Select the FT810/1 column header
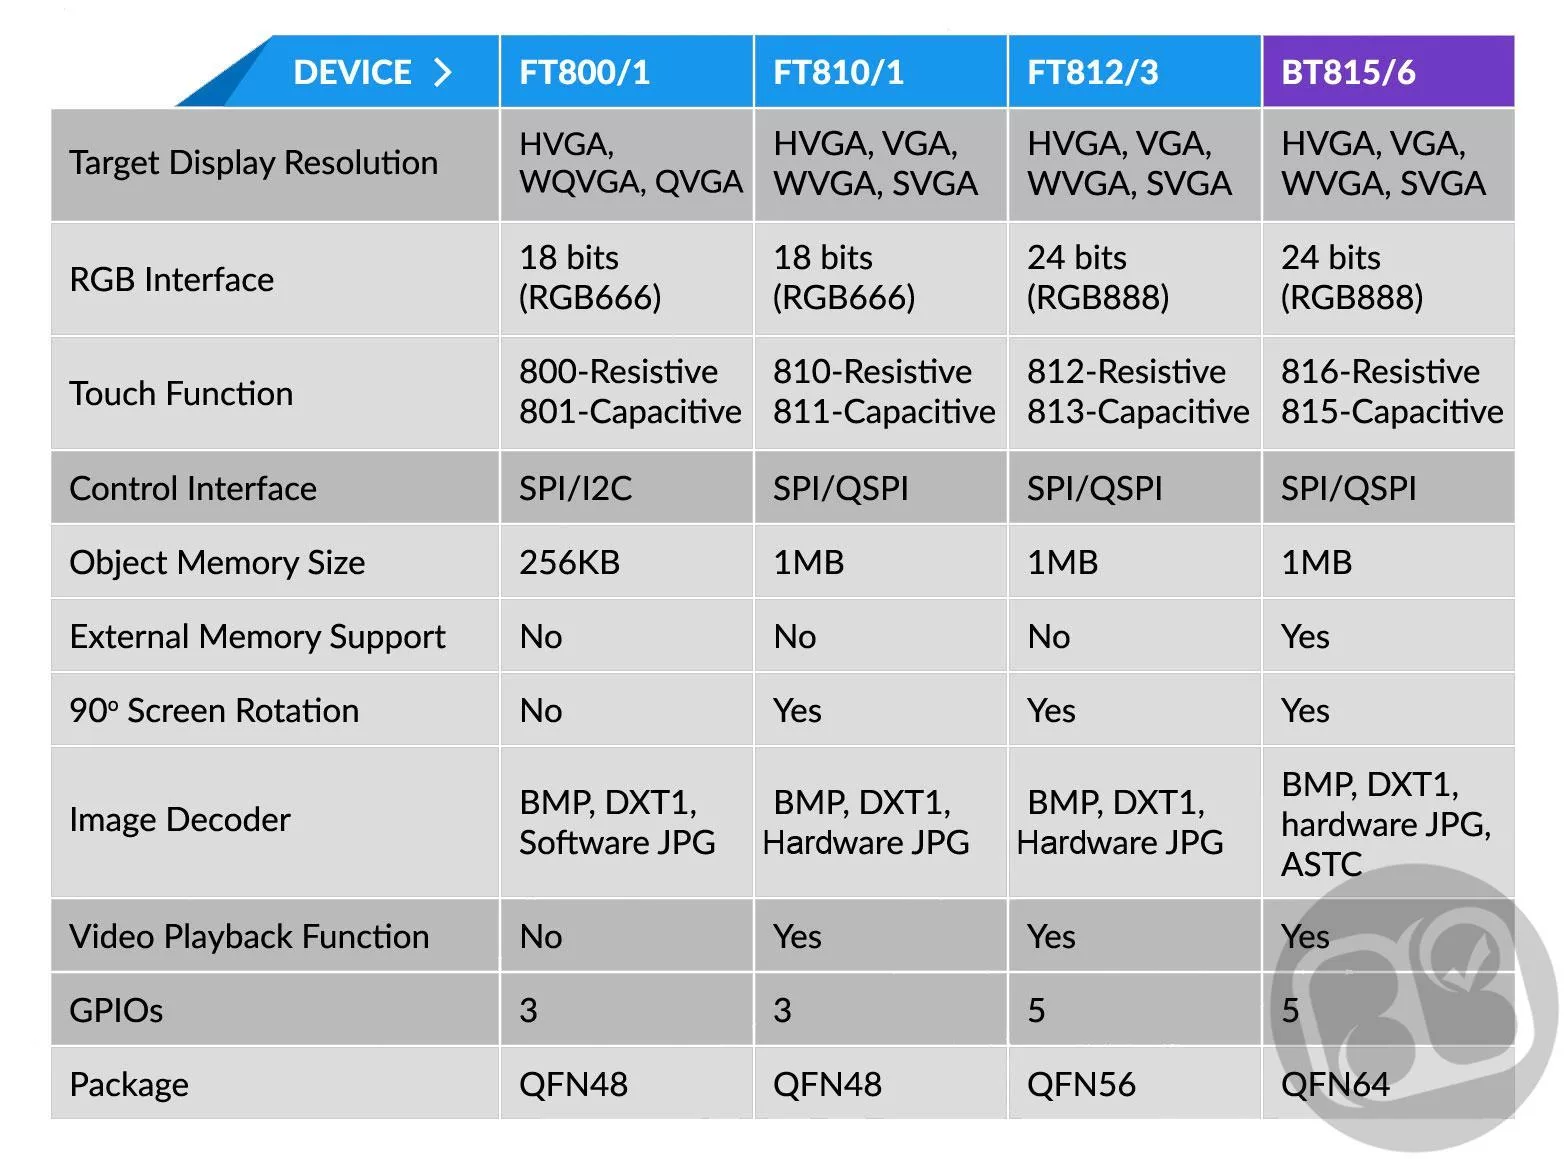Screen dimensions: 1566x1159 pyautogui.click(x=881, y=72)
